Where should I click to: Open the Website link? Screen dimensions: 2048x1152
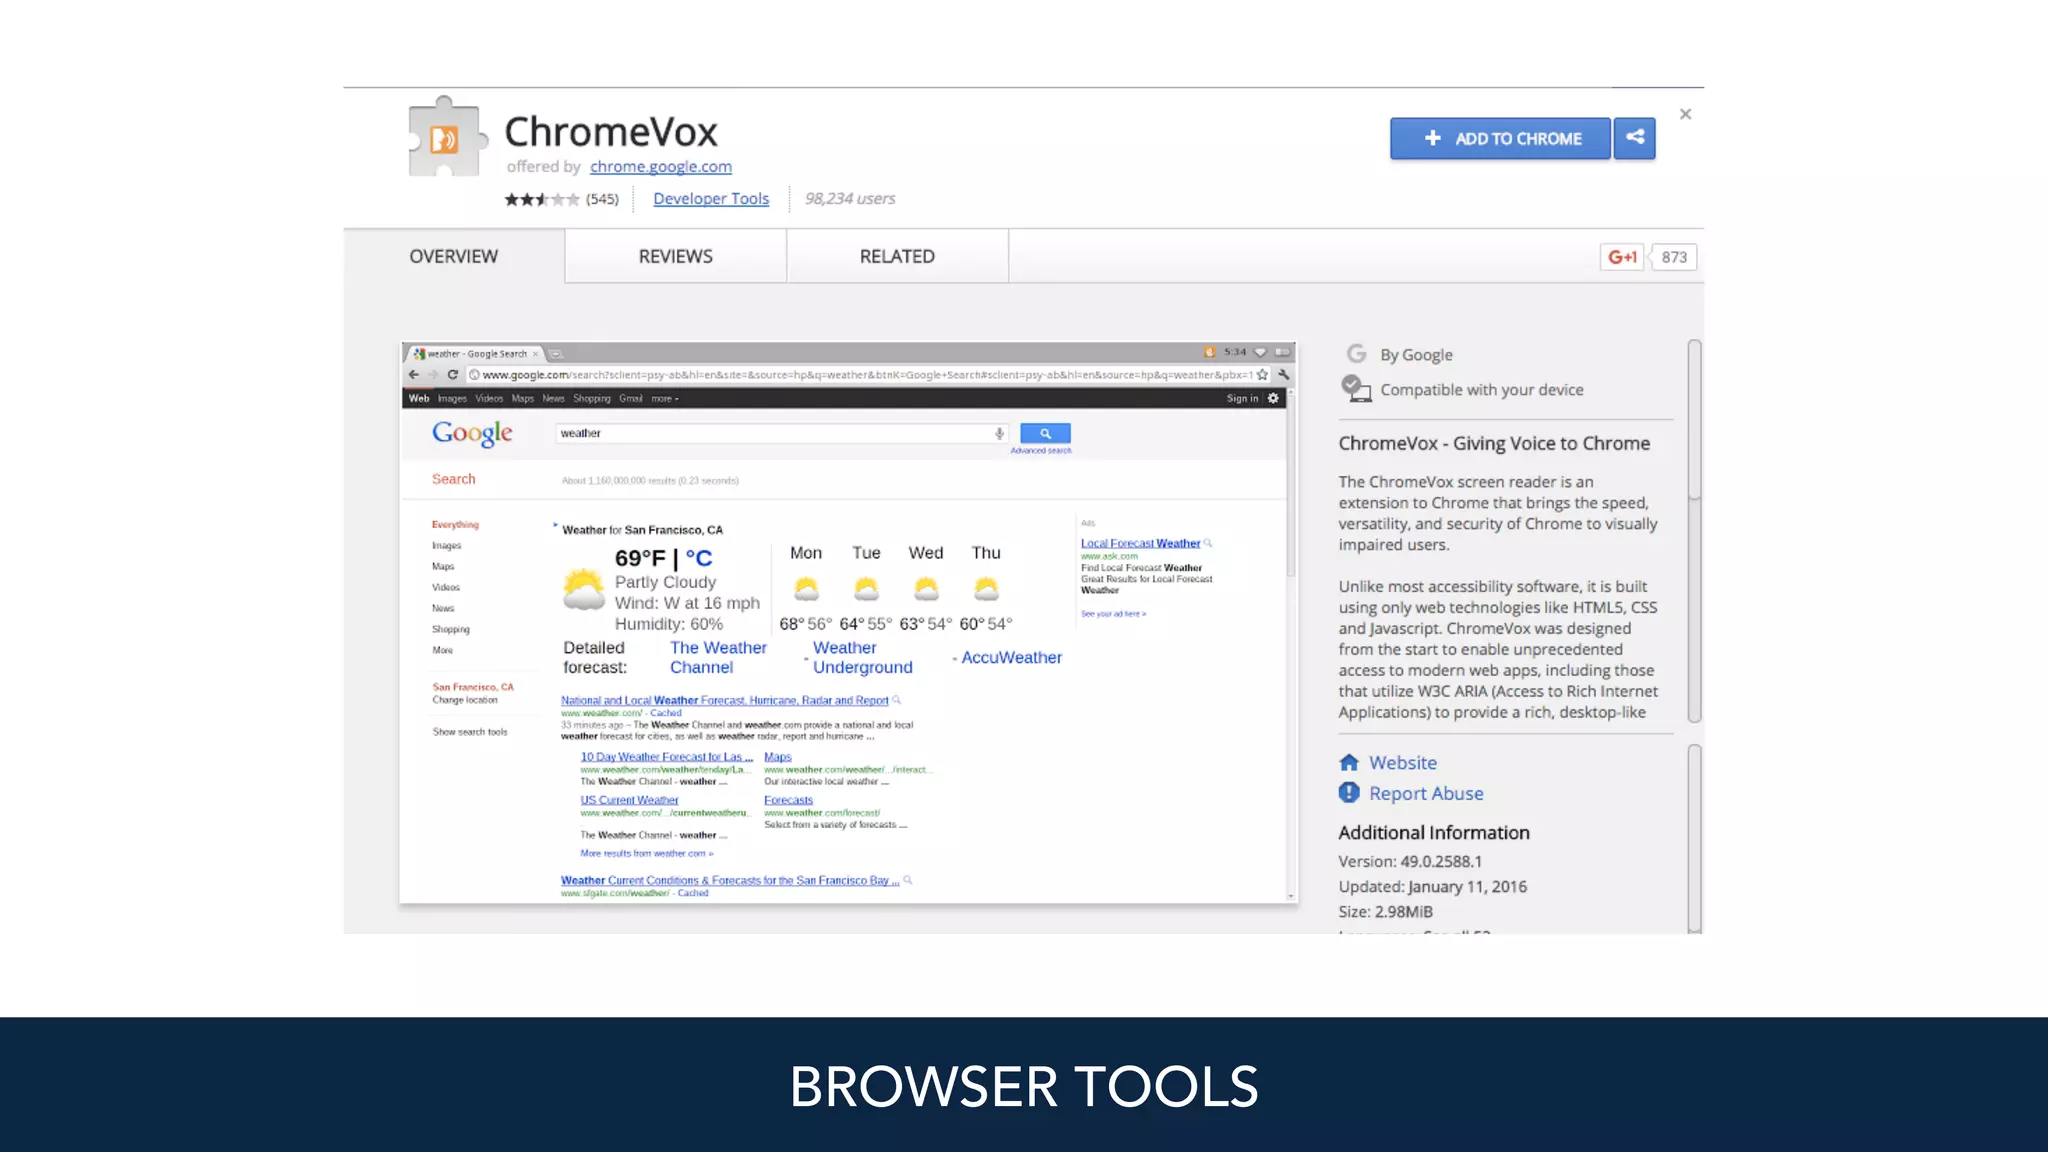tap(1403, 762)
